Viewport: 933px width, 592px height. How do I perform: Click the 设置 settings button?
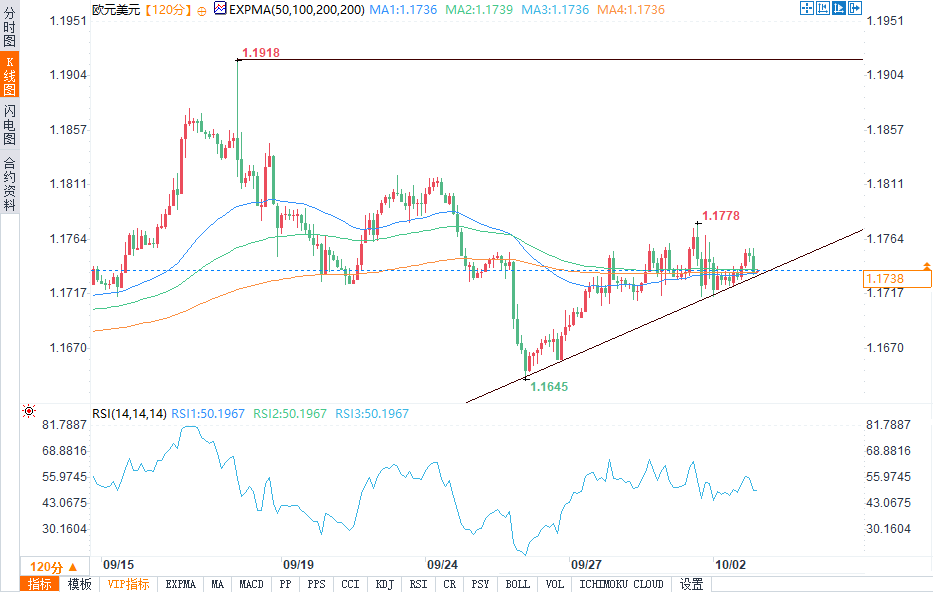tap(691, 584)
